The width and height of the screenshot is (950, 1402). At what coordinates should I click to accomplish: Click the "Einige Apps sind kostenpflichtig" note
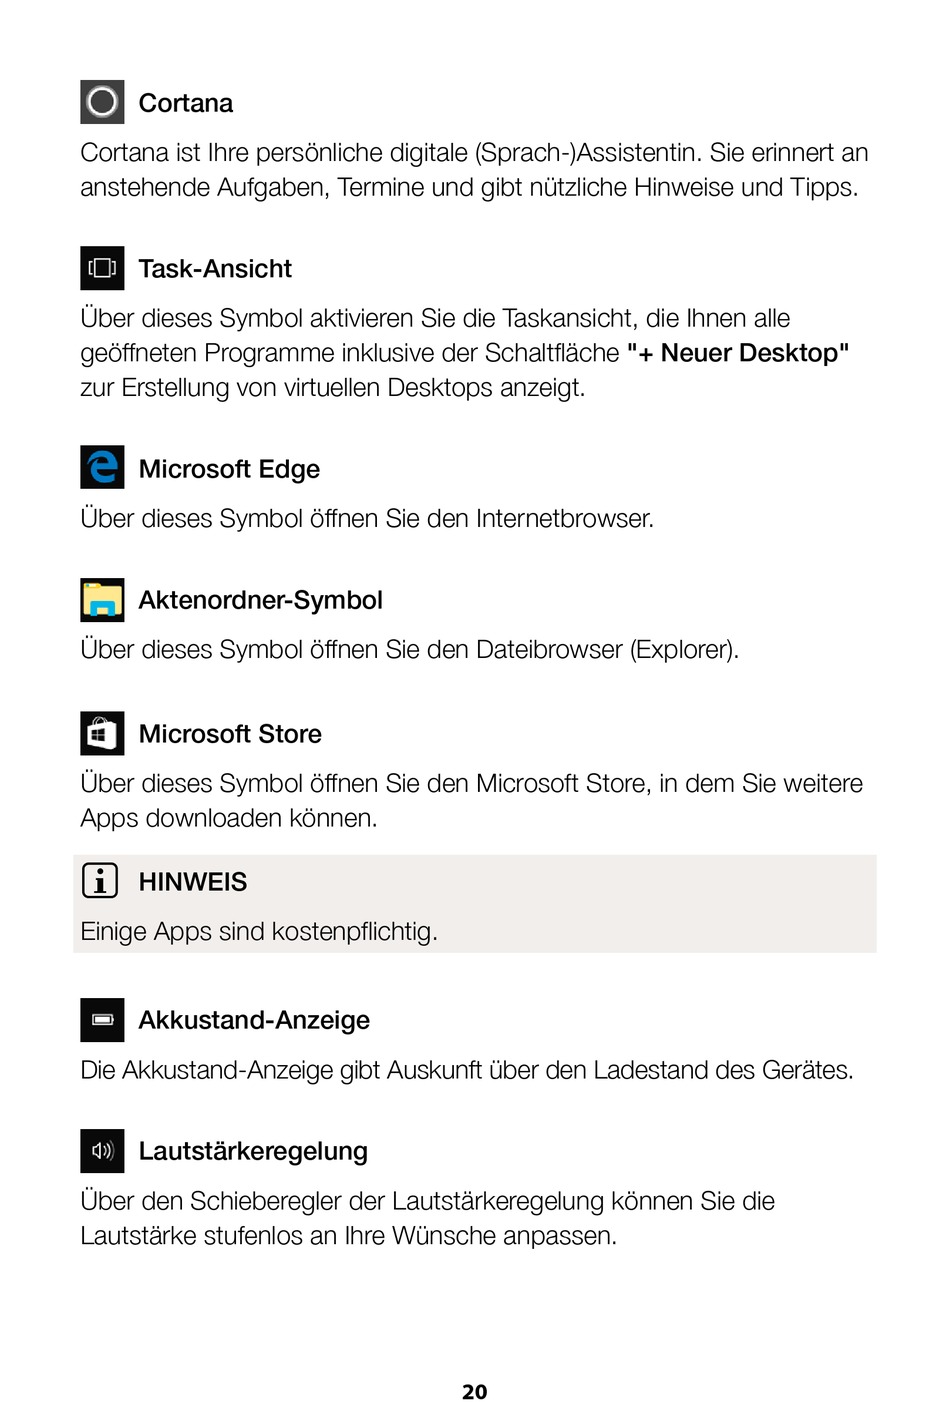[259, 932]
